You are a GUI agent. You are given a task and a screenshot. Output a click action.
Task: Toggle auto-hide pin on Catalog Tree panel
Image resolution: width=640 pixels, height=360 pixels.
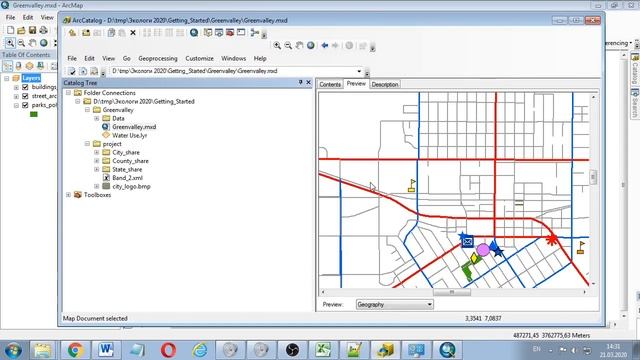click(x=300, y=82)
